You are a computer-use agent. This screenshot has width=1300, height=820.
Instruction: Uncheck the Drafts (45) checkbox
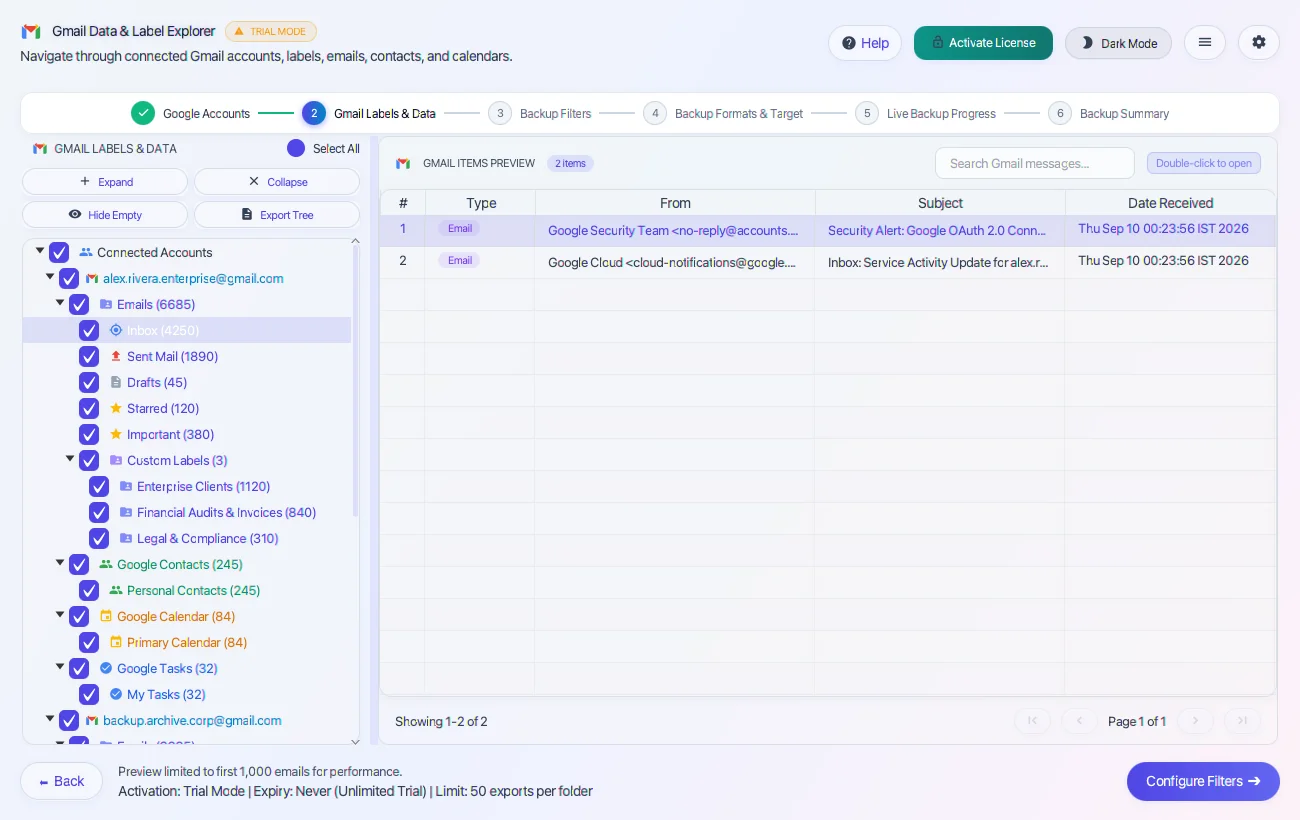[x=89, y=382]
